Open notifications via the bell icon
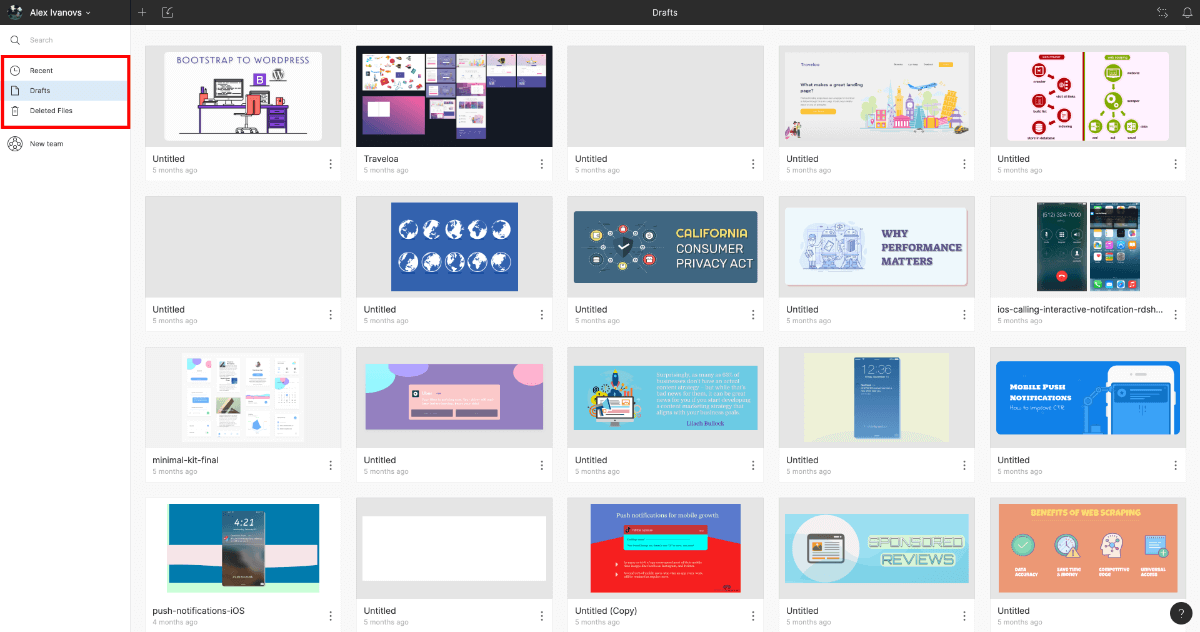Image resolution: width=1200 pixels, height=632 pixels. click(x=1184, y=12)
